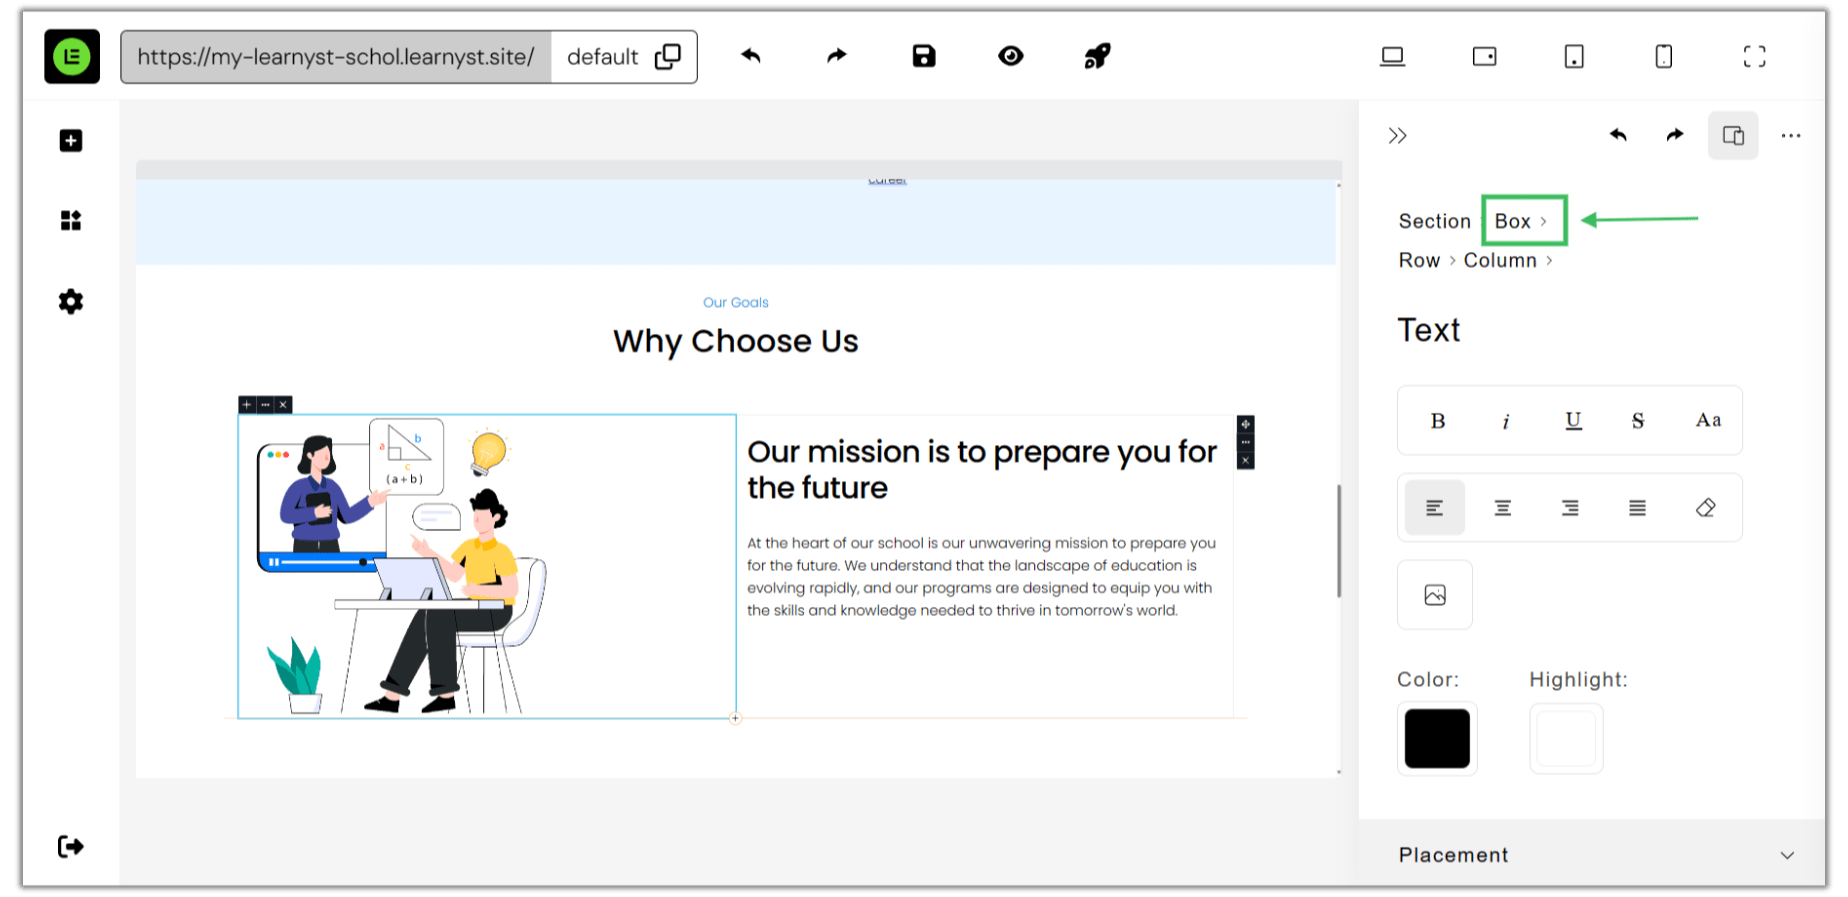The image size is (1848, 897).
Task: Select the mission heading text
Action: pyautogui.click(x=982, y=469)
